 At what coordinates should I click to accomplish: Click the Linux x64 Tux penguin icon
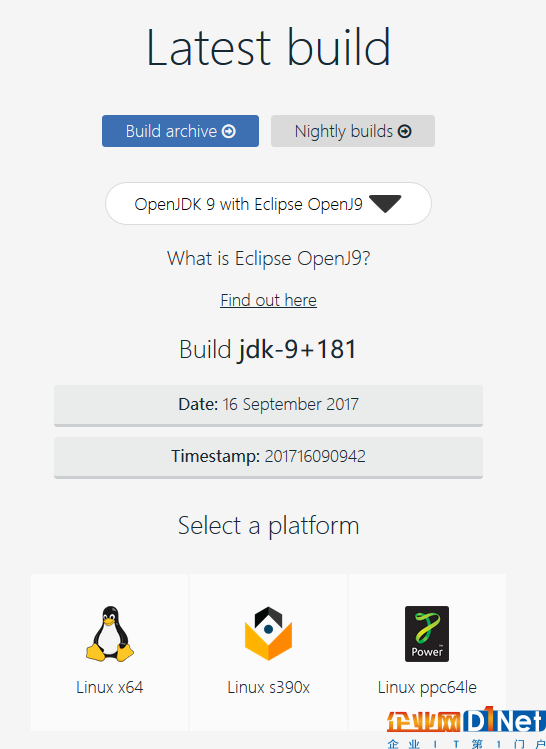(110, 634)
